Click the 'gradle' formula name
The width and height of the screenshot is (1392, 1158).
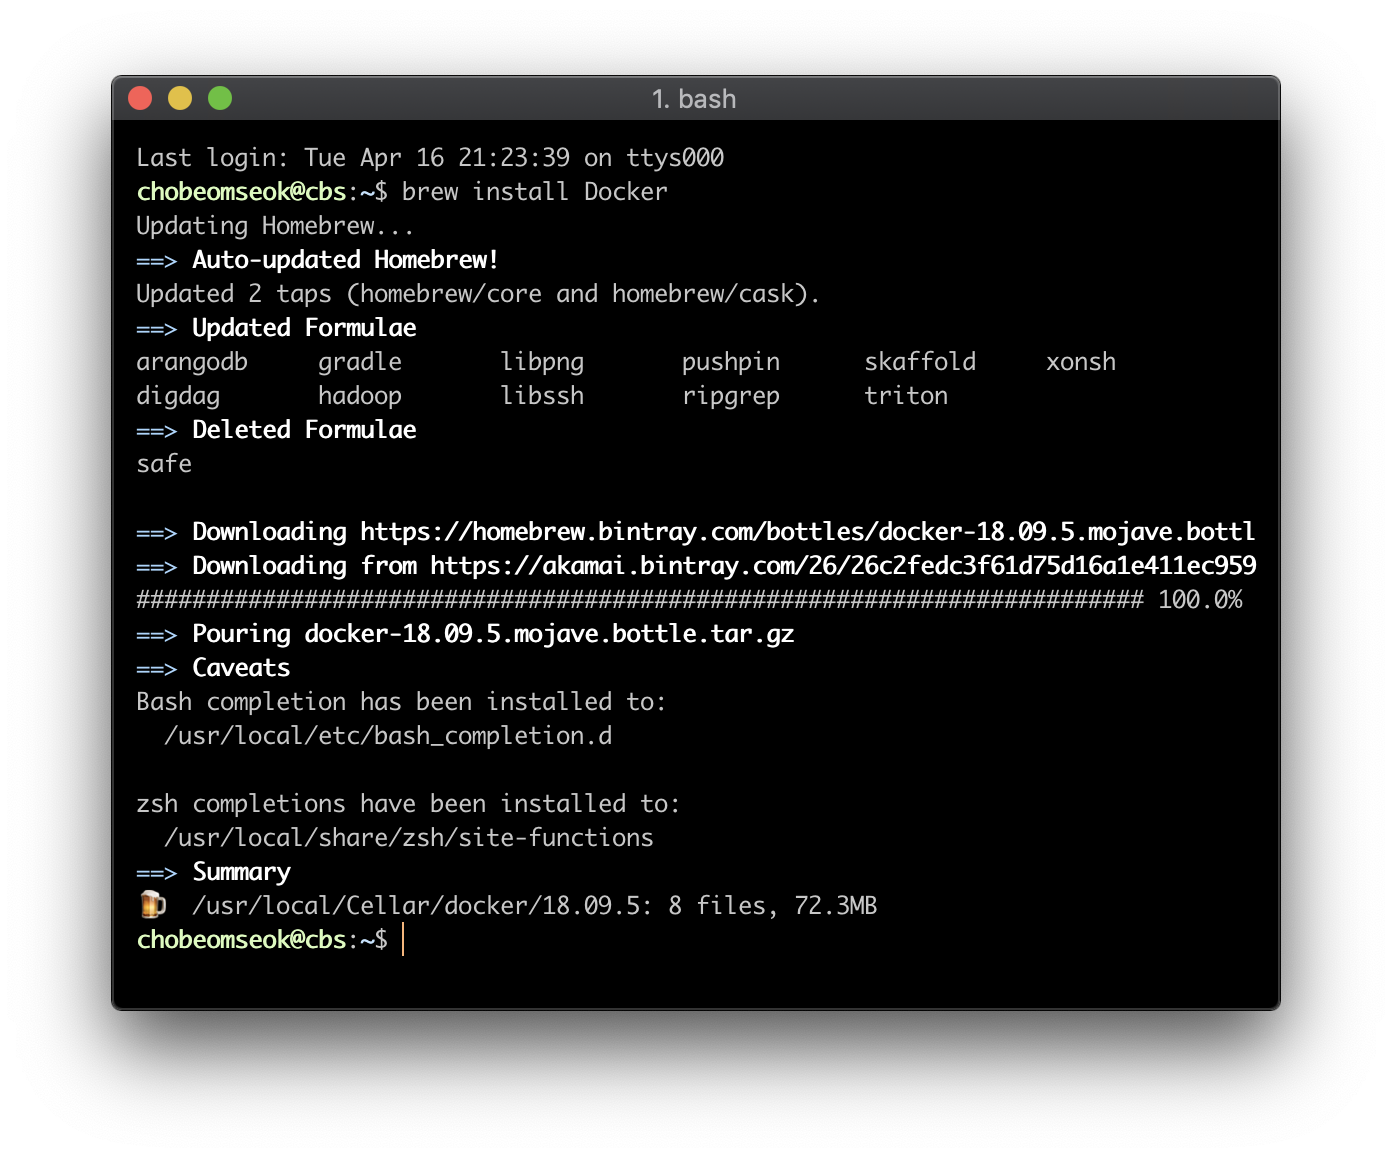click(x=360, y=362)
